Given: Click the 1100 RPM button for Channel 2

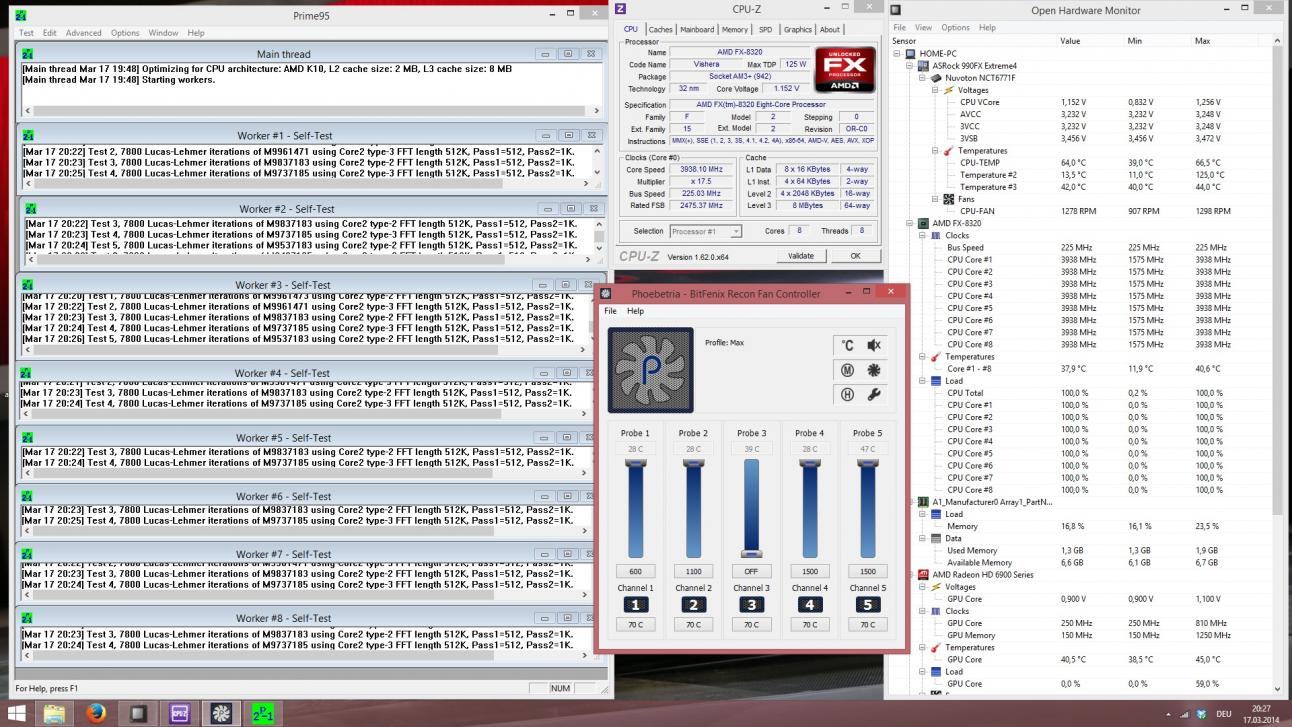Looking at the screenshot, I should point(693,571).
